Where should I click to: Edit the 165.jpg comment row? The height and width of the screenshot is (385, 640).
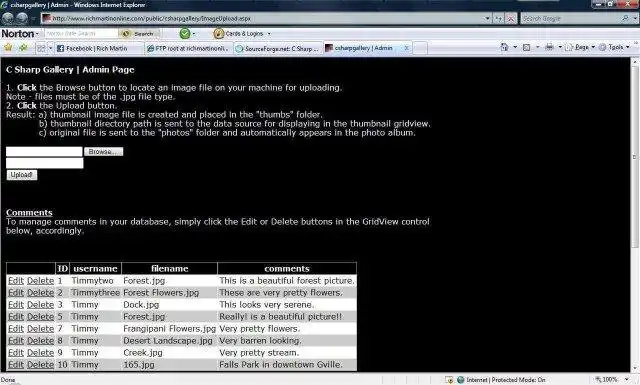16,365
